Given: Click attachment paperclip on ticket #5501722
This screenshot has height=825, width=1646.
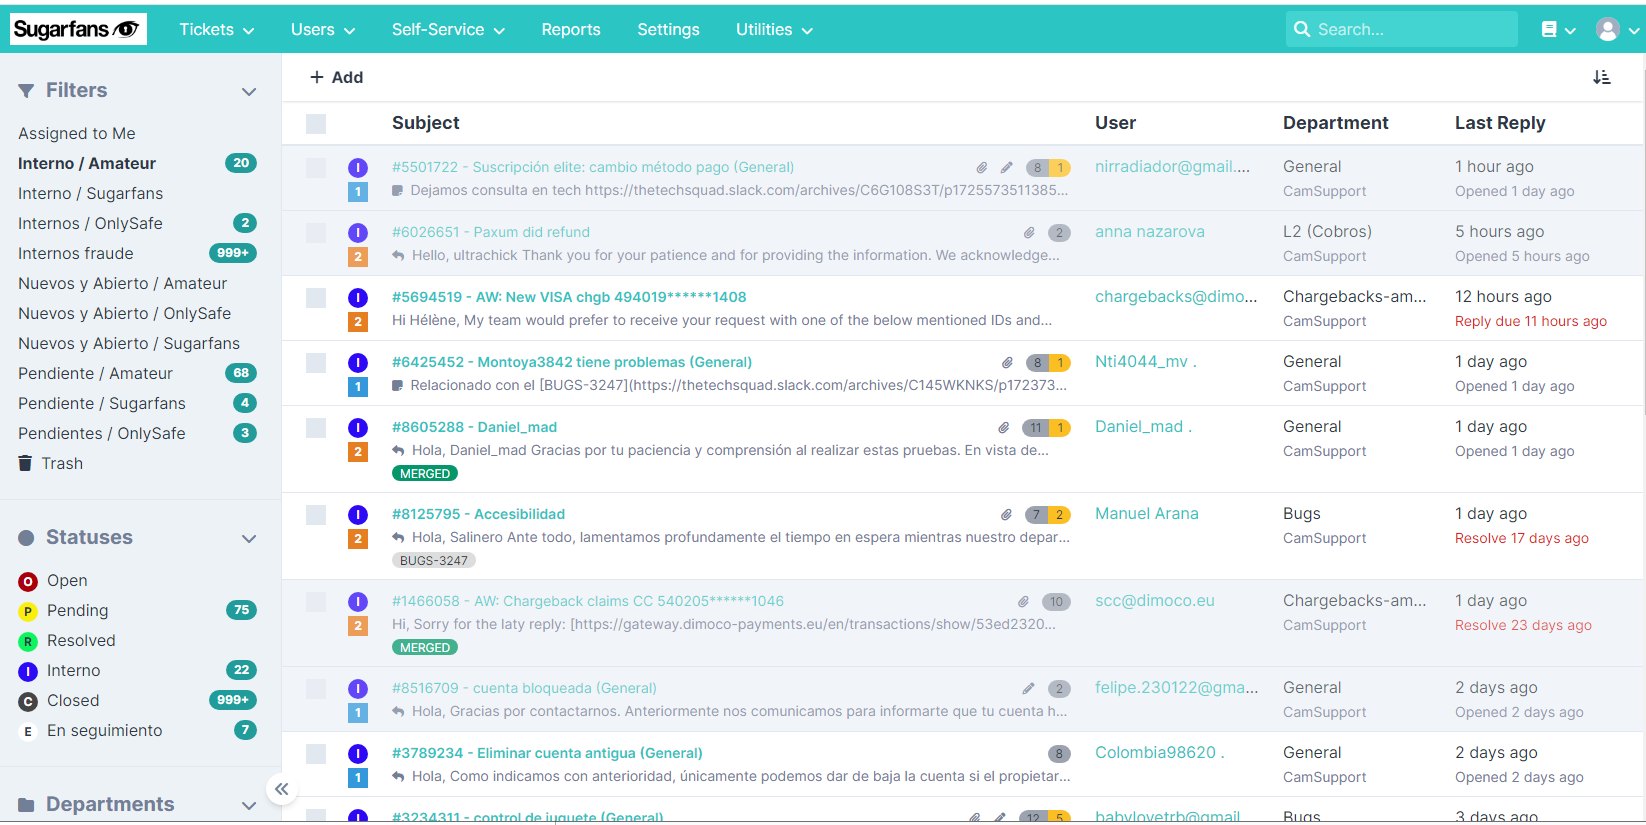Looking at the screenshot, I should pyautogui.click(x=982, y=168).
